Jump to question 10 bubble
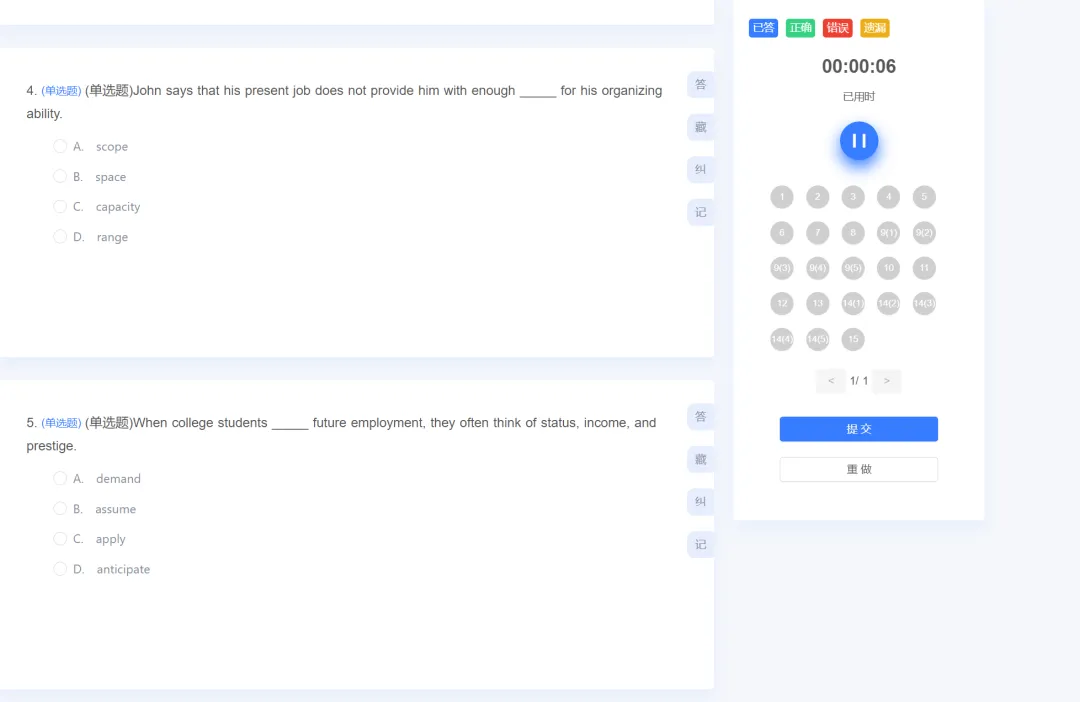This screenshot has height=702, width=1080. (889, 268)
